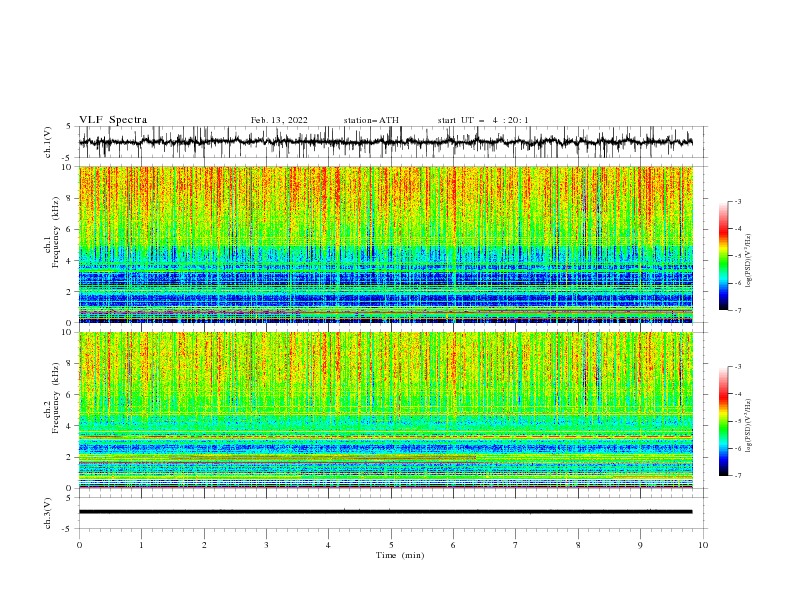Click time axis tick label "1"
Screen dimensions: 792x612
click(141, 545)
